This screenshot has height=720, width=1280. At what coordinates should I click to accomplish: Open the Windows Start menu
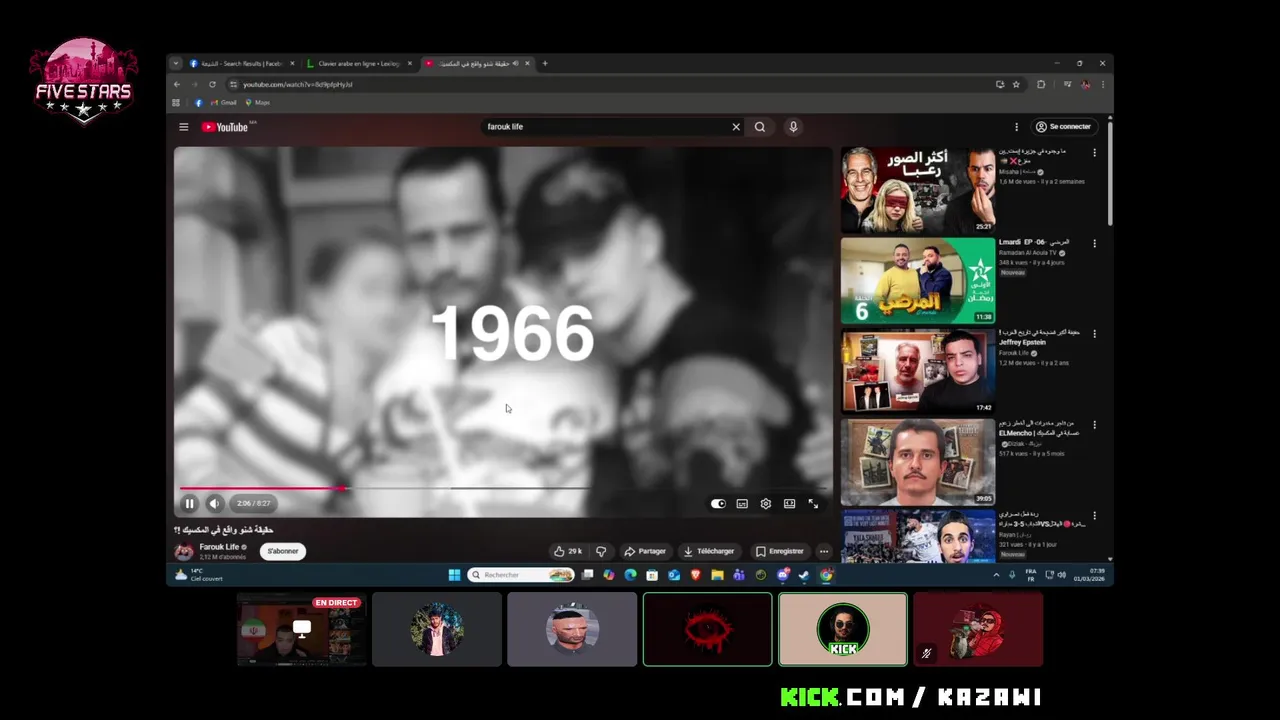tap(454, 575)
